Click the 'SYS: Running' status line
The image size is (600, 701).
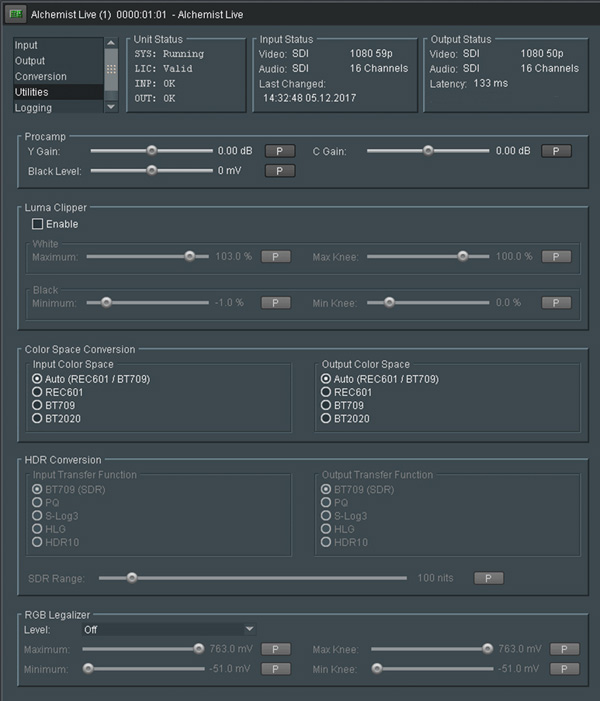[169, 54]
